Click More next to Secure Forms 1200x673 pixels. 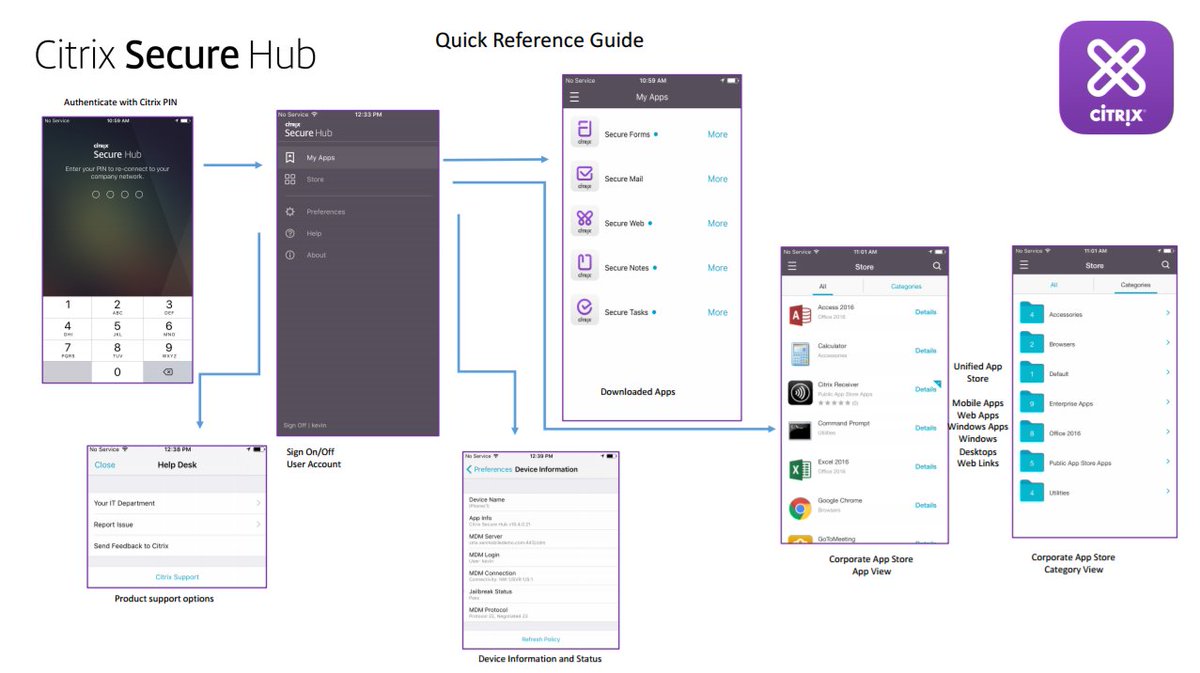(717, 134)
